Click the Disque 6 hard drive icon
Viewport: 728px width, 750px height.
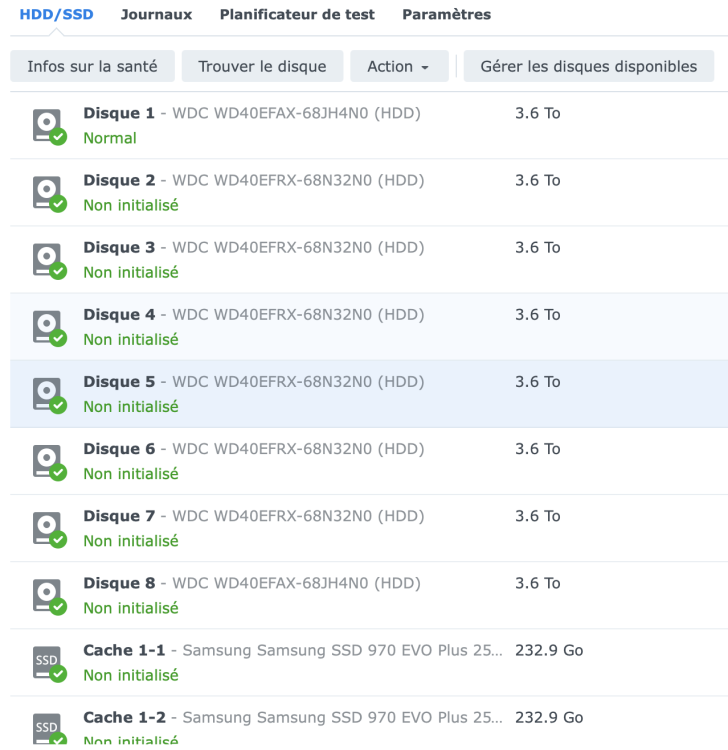[47, 460]
